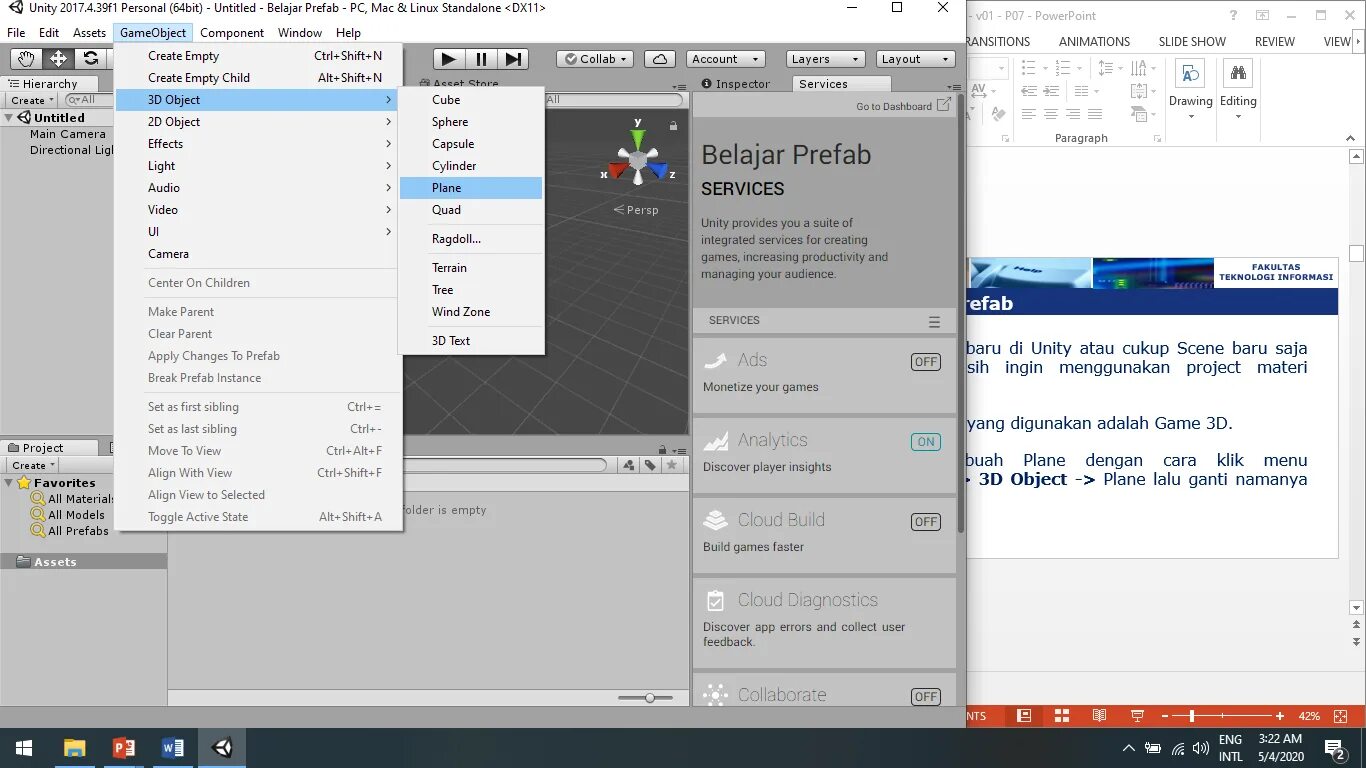Select the Move tool in Unity toolbar
The height and width of the screenshot is (768, 1366).
(x=58, y=59)
